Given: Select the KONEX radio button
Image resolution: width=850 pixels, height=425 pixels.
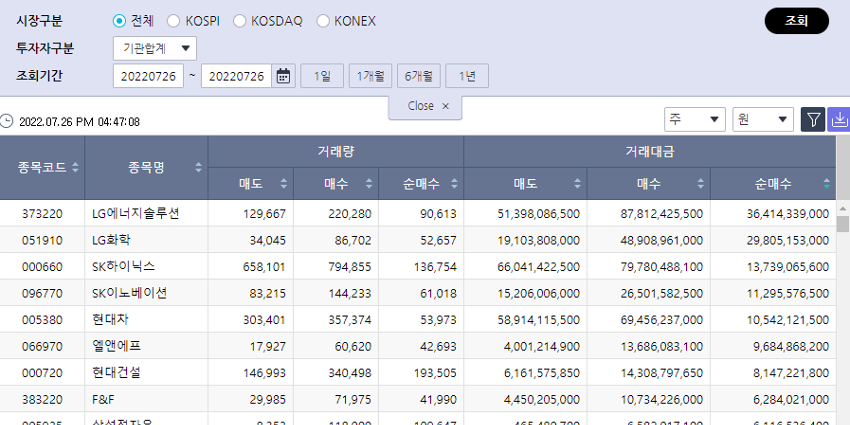Looking at the screenshot, I should point(323,21).
